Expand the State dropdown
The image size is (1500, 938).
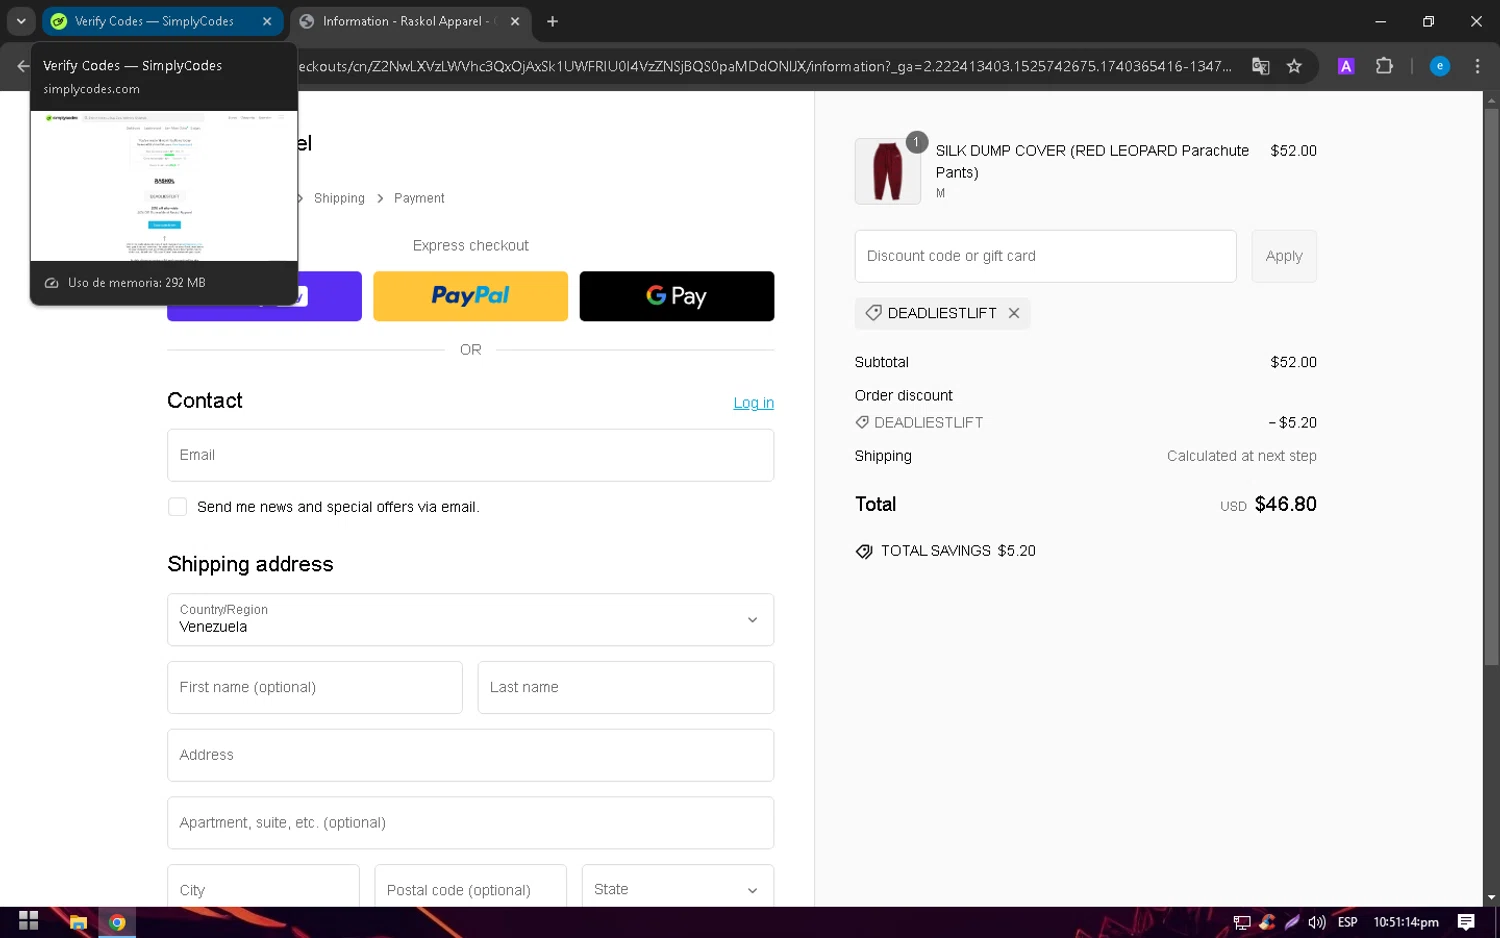(x=678, y=888)
